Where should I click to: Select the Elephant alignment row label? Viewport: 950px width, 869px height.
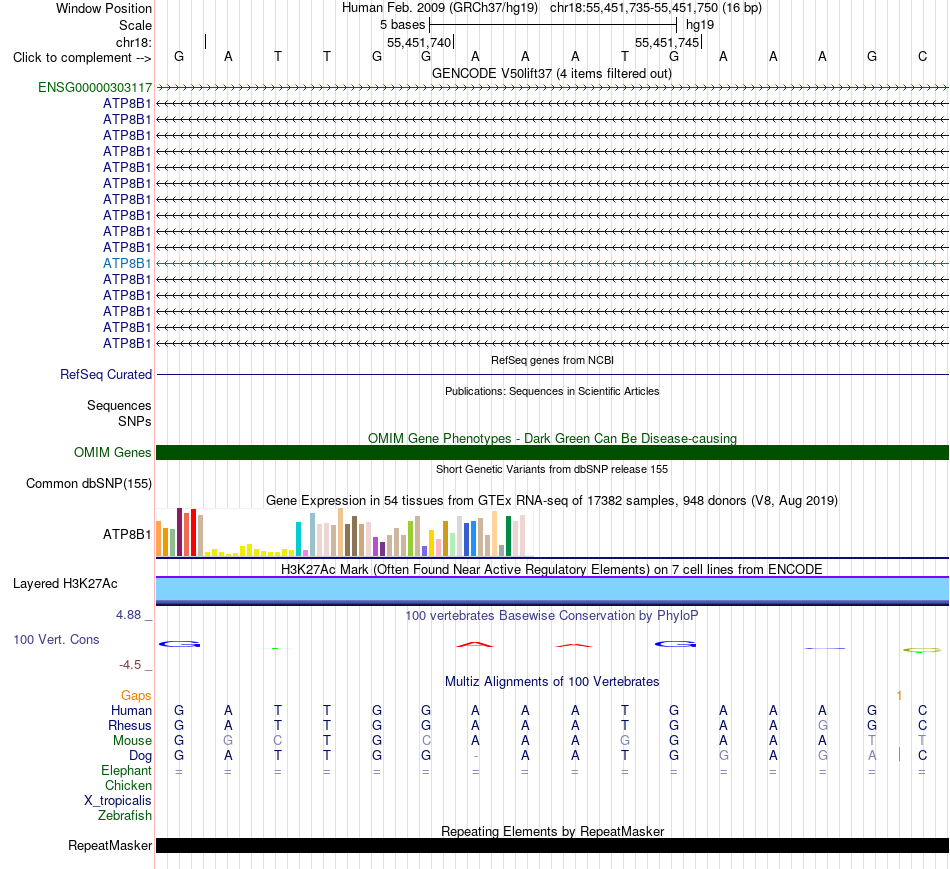(x=126, y=770)
